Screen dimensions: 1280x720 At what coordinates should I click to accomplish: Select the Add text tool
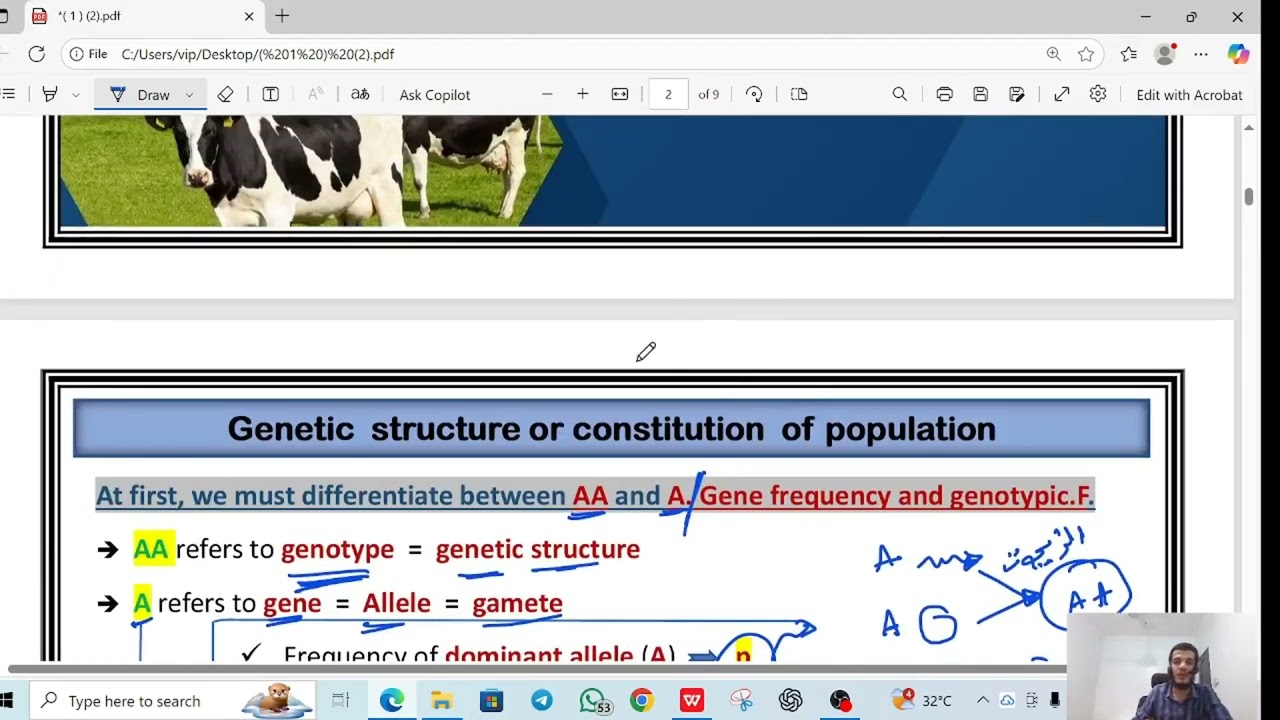270,94
